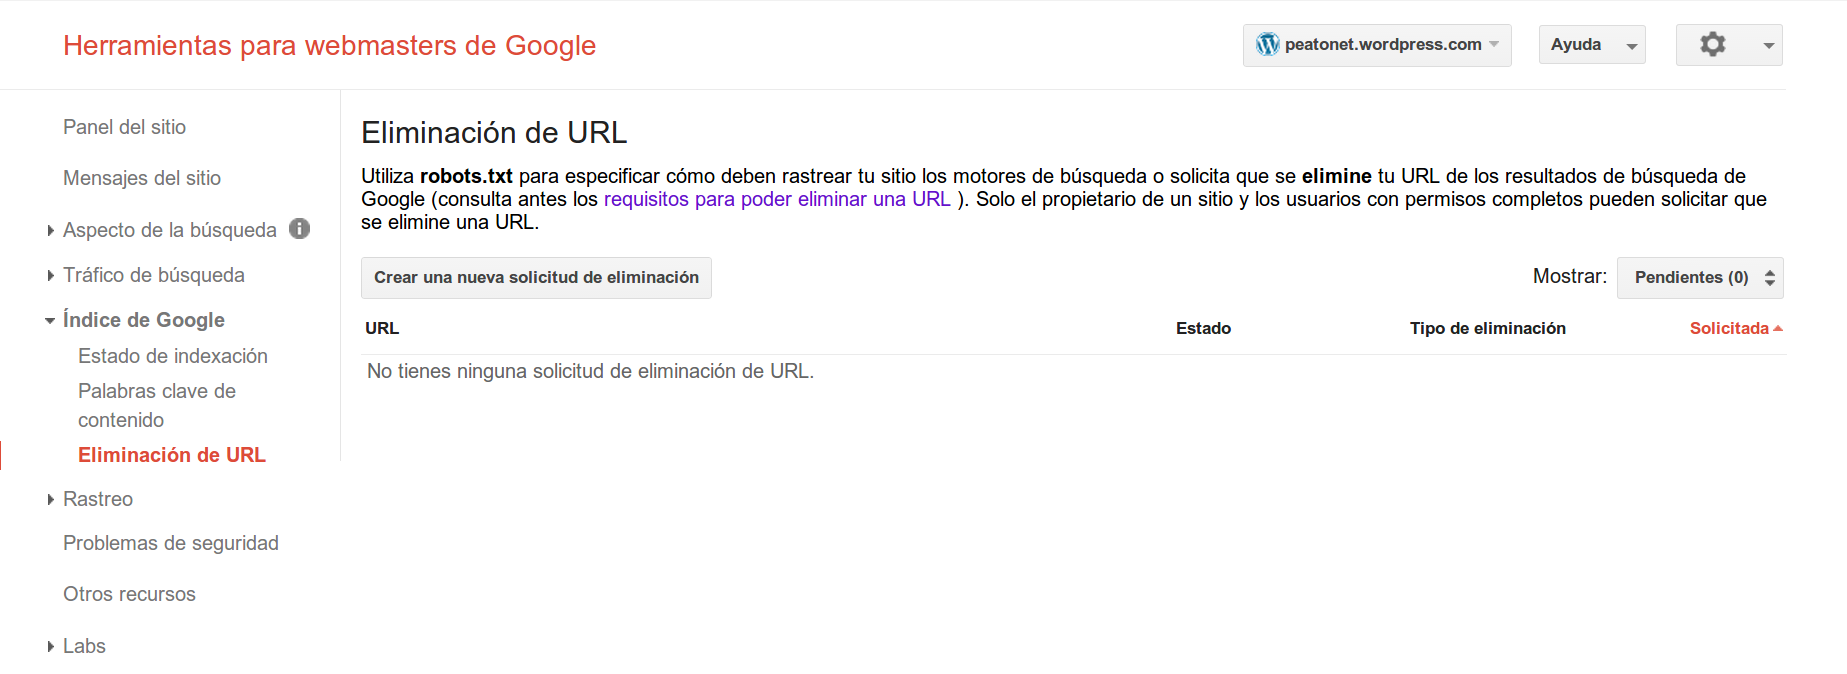Open the Ayuda dropdown menu
This screenshot has height=674, width=1847.
click(1592, 45)
